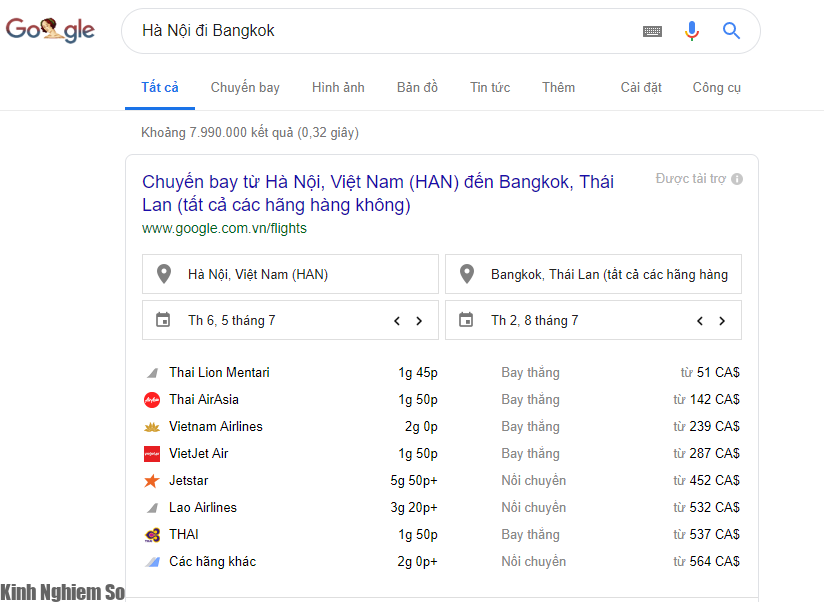Click the sponsored info icon
Viewport: 824px width, 602px height.
pos(737,179)
